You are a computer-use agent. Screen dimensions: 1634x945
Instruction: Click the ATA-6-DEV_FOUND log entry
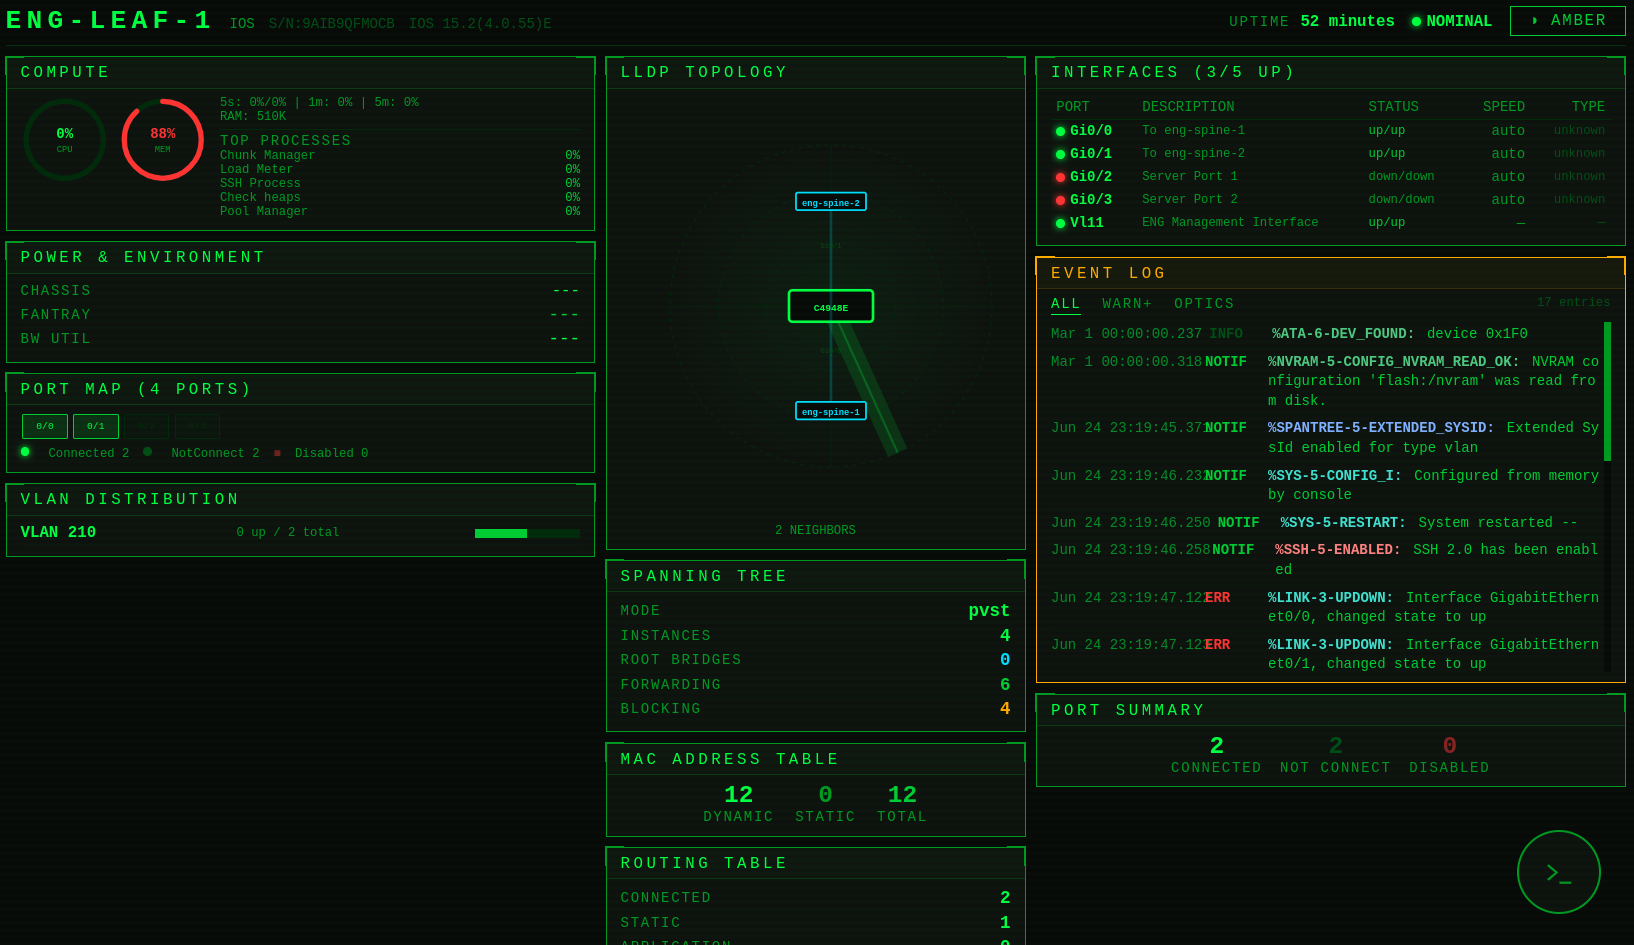pos(1325,334)
